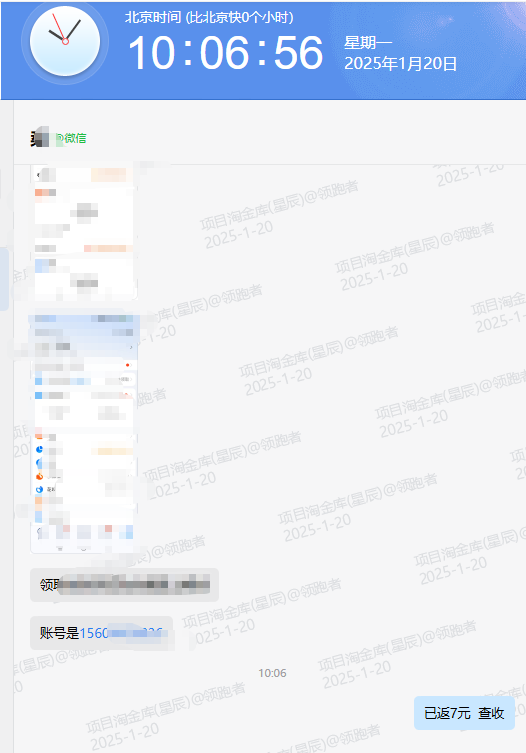Viewport: 526px width, 753px height.
Task: Click the blurred contact avatar beside @微信
Action: click(x=39, y=138)
